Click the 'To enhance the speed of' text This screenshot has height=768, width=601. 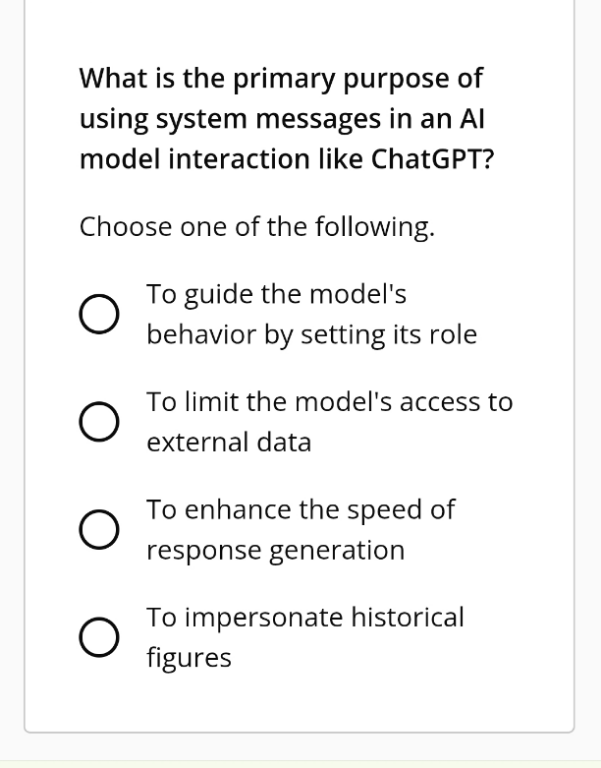[301, 510]
